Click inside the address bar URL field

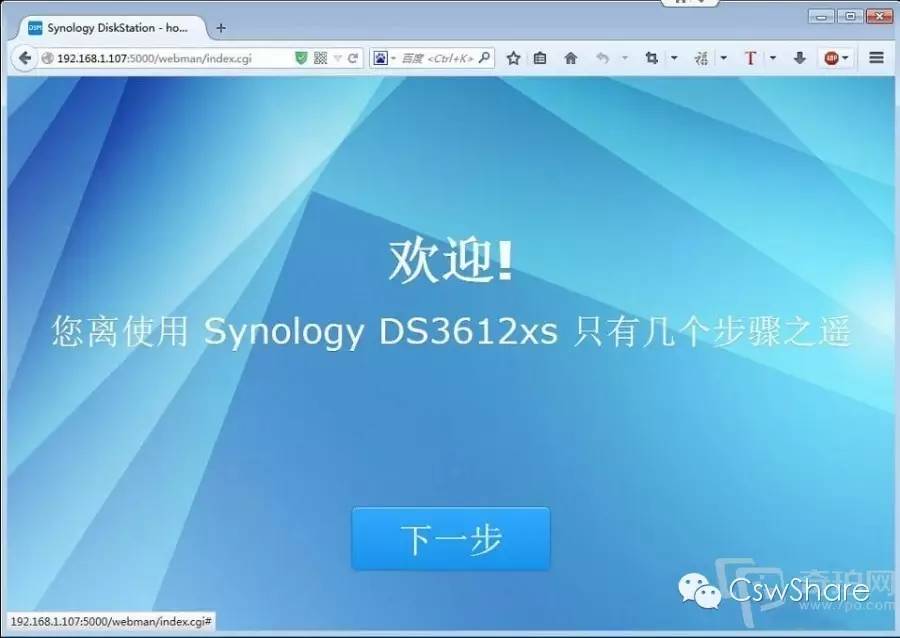coord(170,57)
